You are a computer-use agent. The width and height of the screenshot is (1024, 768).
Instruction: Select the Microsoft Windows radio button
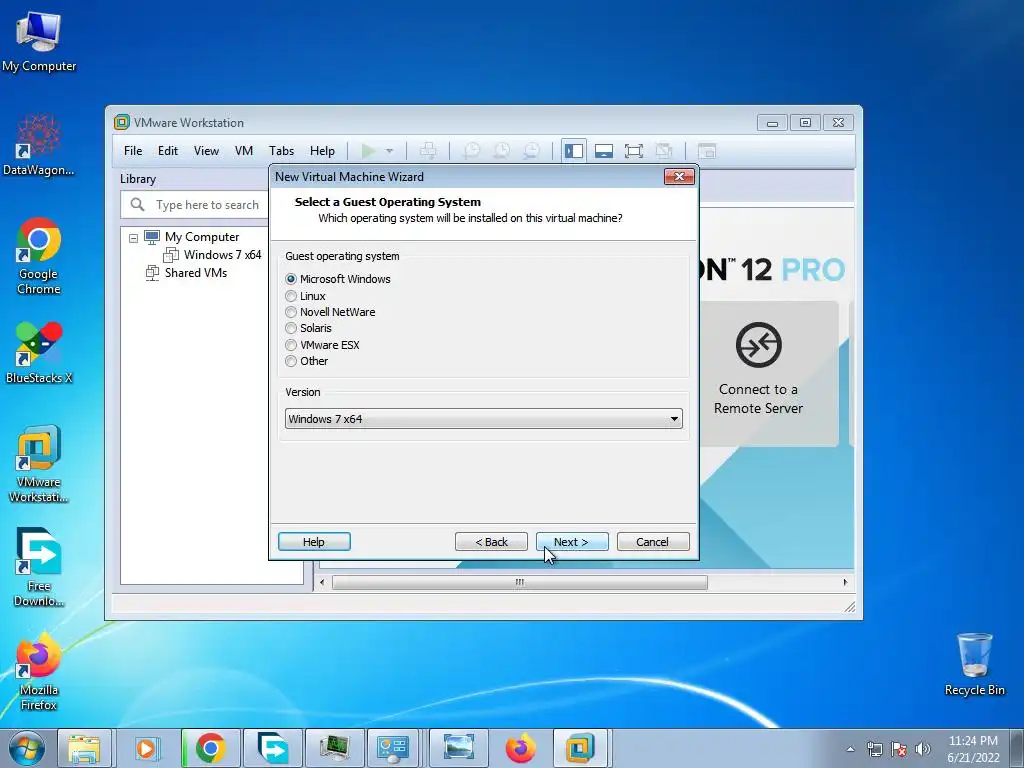[x=291, y=279]
